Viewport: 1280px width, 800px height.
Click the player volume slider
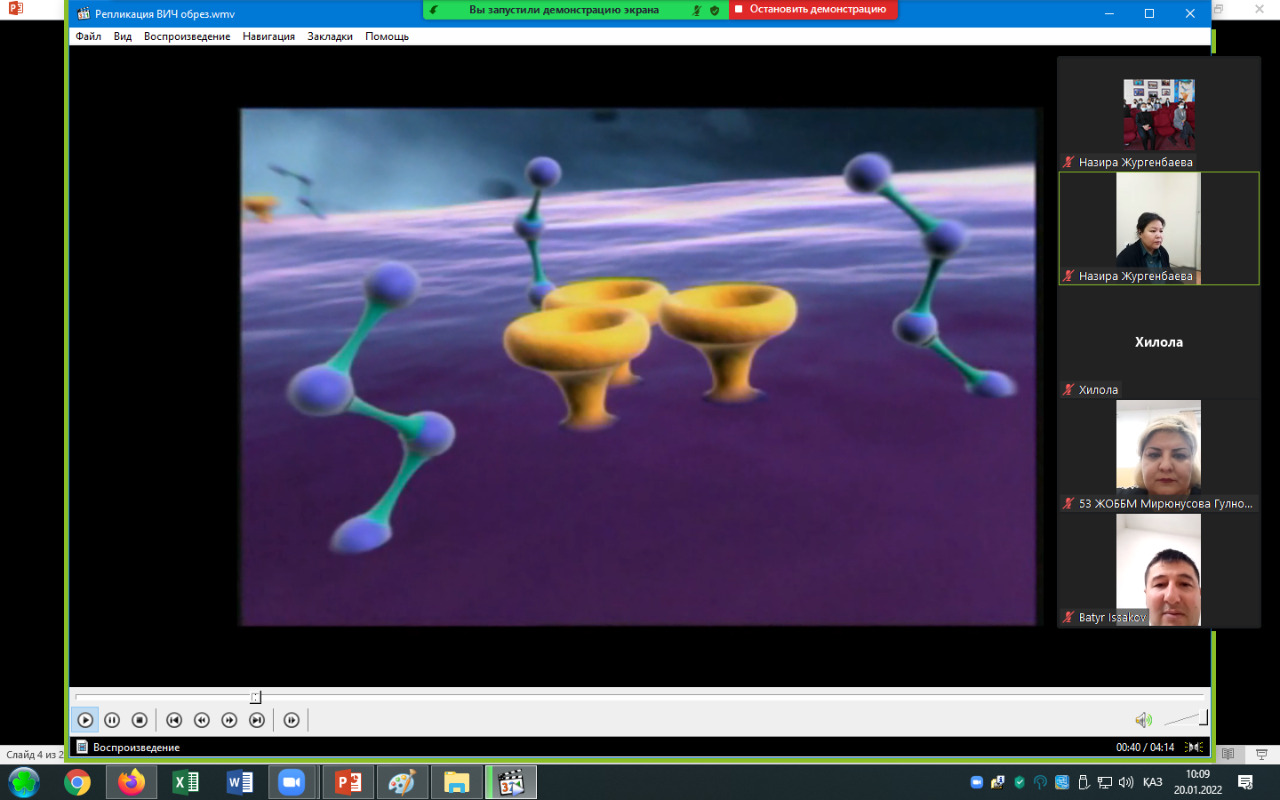coord(1186,718)
